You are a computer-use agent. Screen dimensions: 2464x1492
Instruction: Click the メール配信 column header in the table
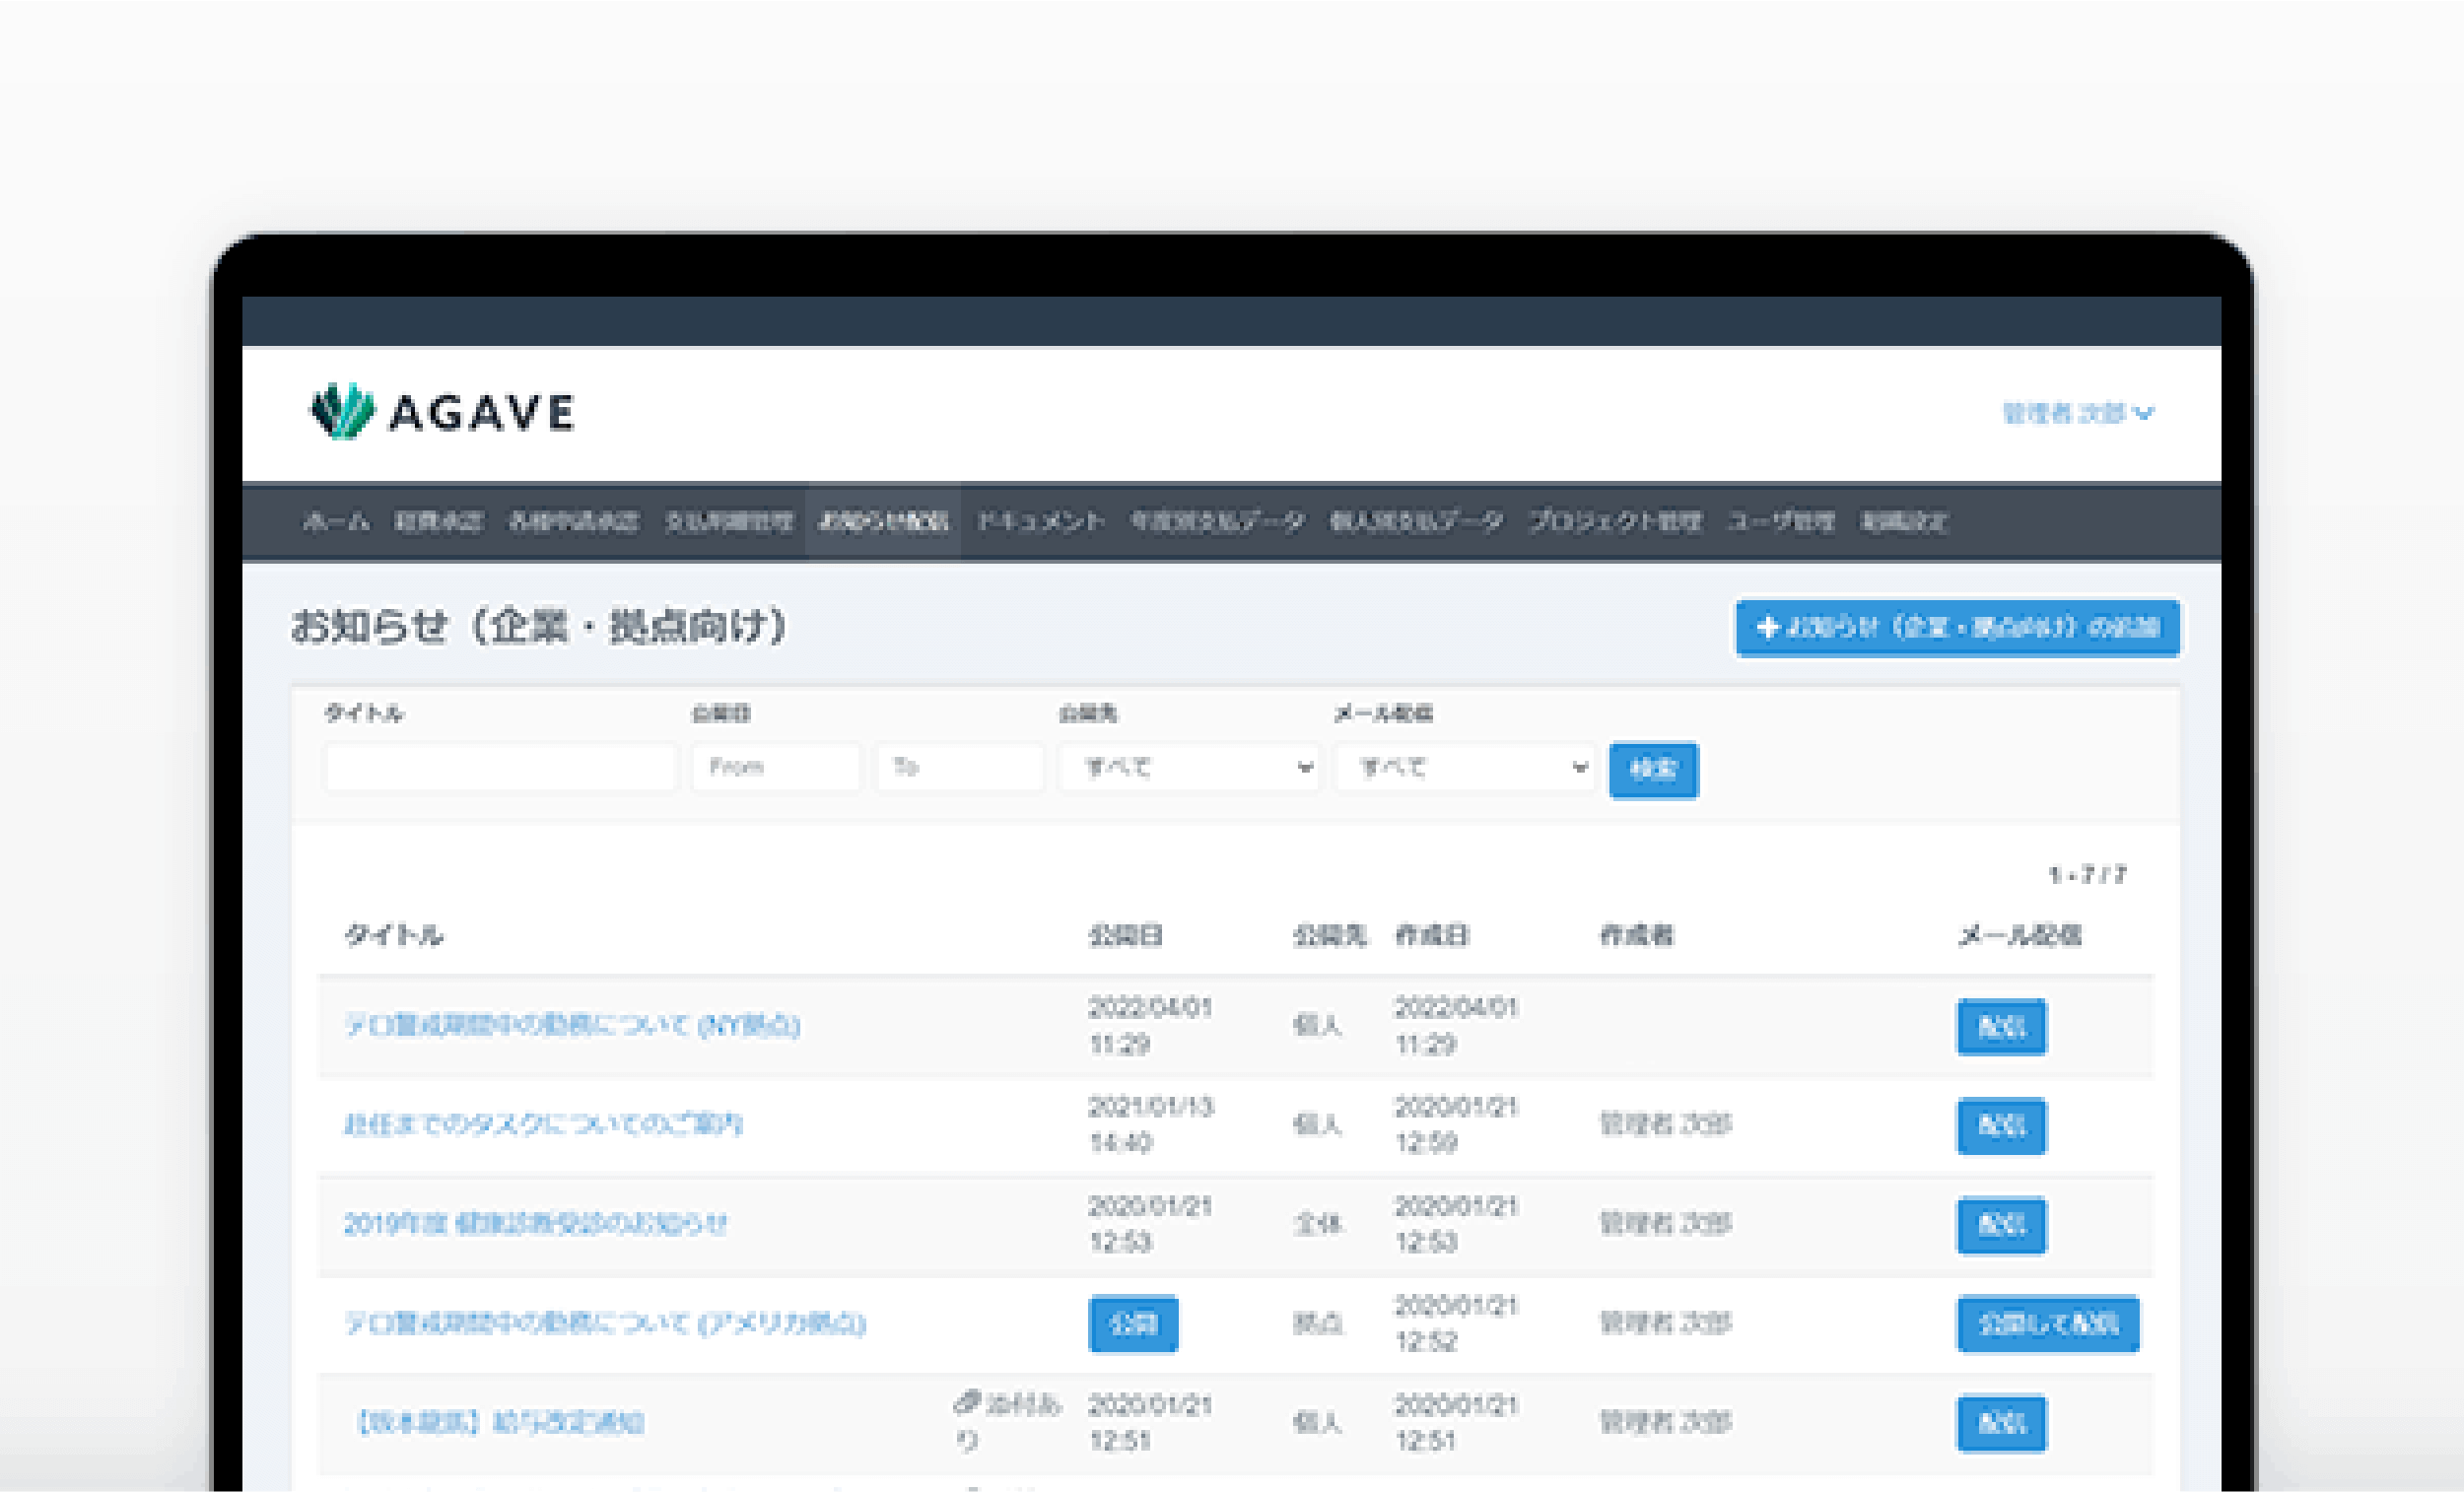[x=2020, y=935]
